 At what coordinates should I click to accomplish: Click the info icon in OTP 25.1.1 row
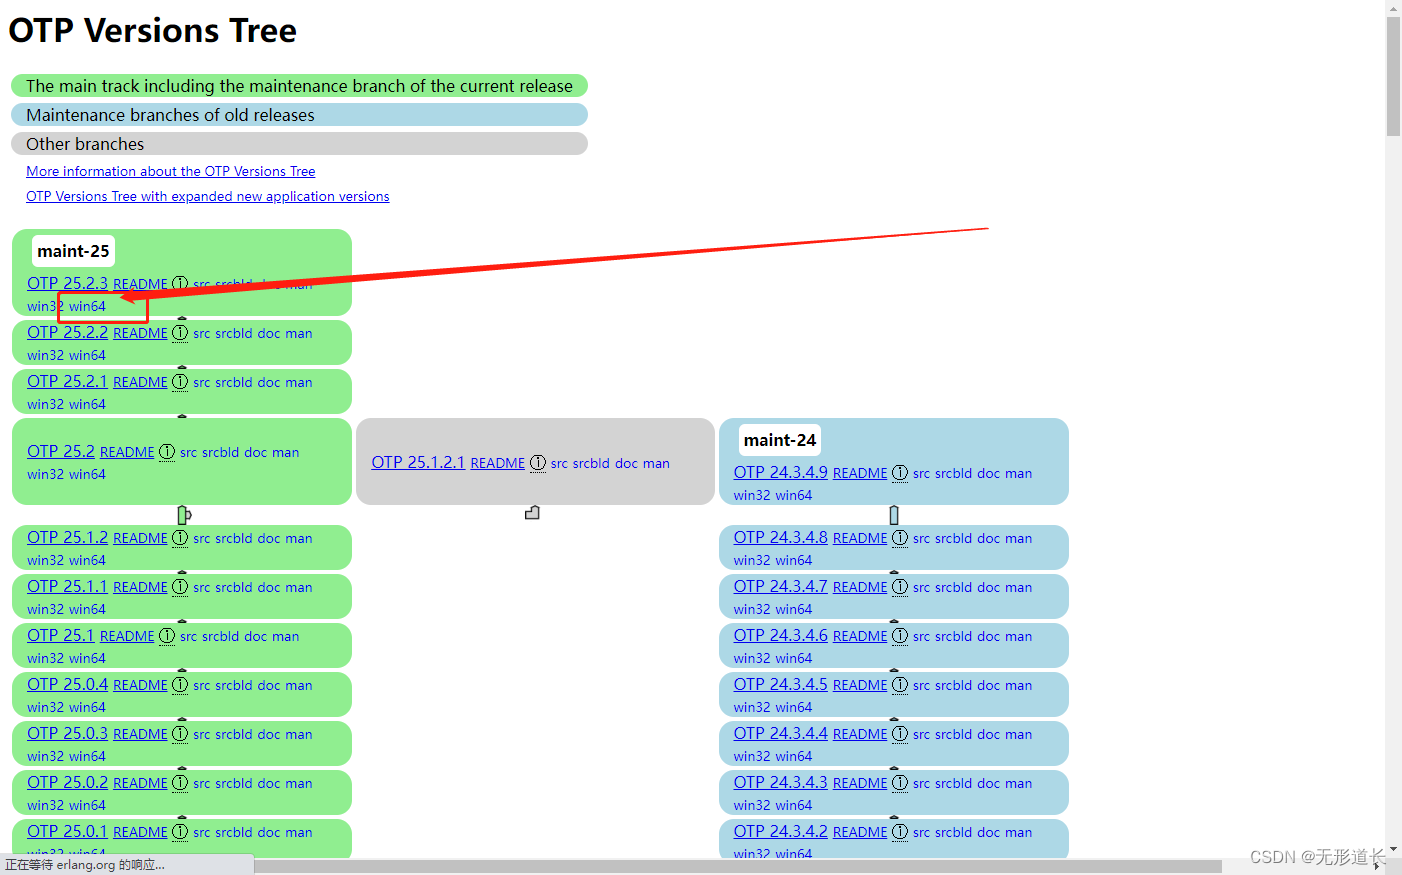(180, 587)
